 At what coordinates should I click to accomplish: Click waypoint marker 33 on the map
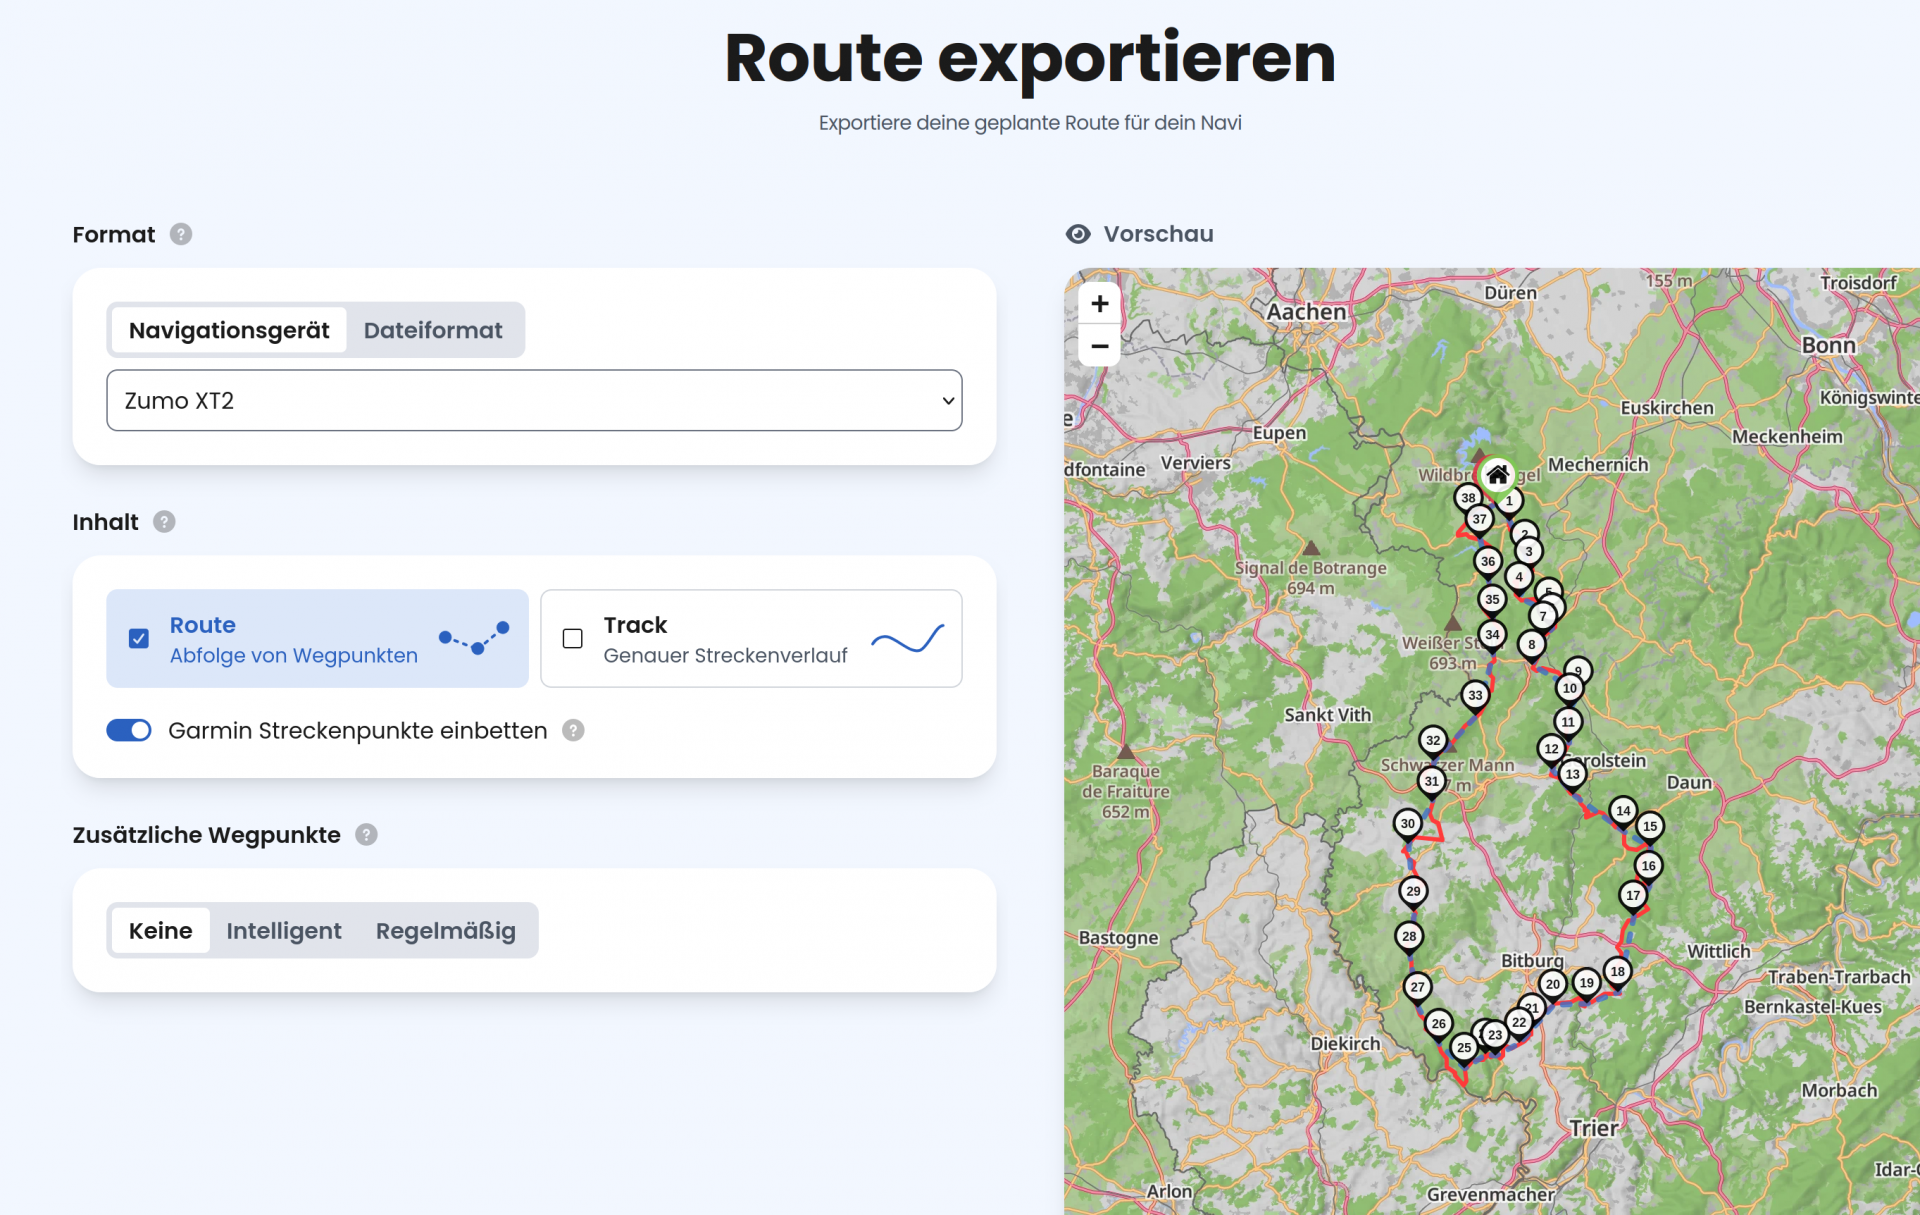pos(1475,695)
